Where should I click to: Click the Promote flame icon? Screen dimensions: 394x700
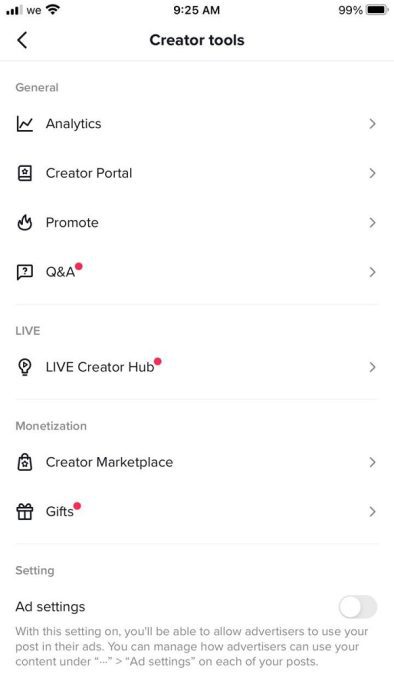pyautogui.click(x=25, y=223)
